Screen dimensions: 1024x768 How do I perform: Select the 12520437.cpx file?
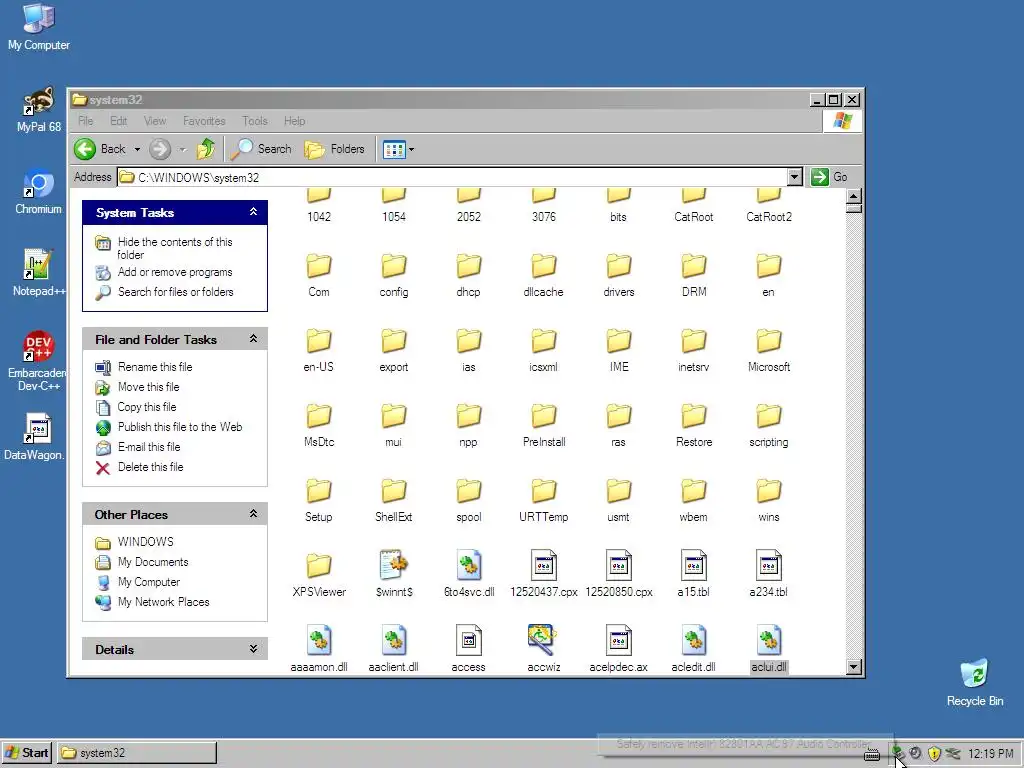[543, 575]
